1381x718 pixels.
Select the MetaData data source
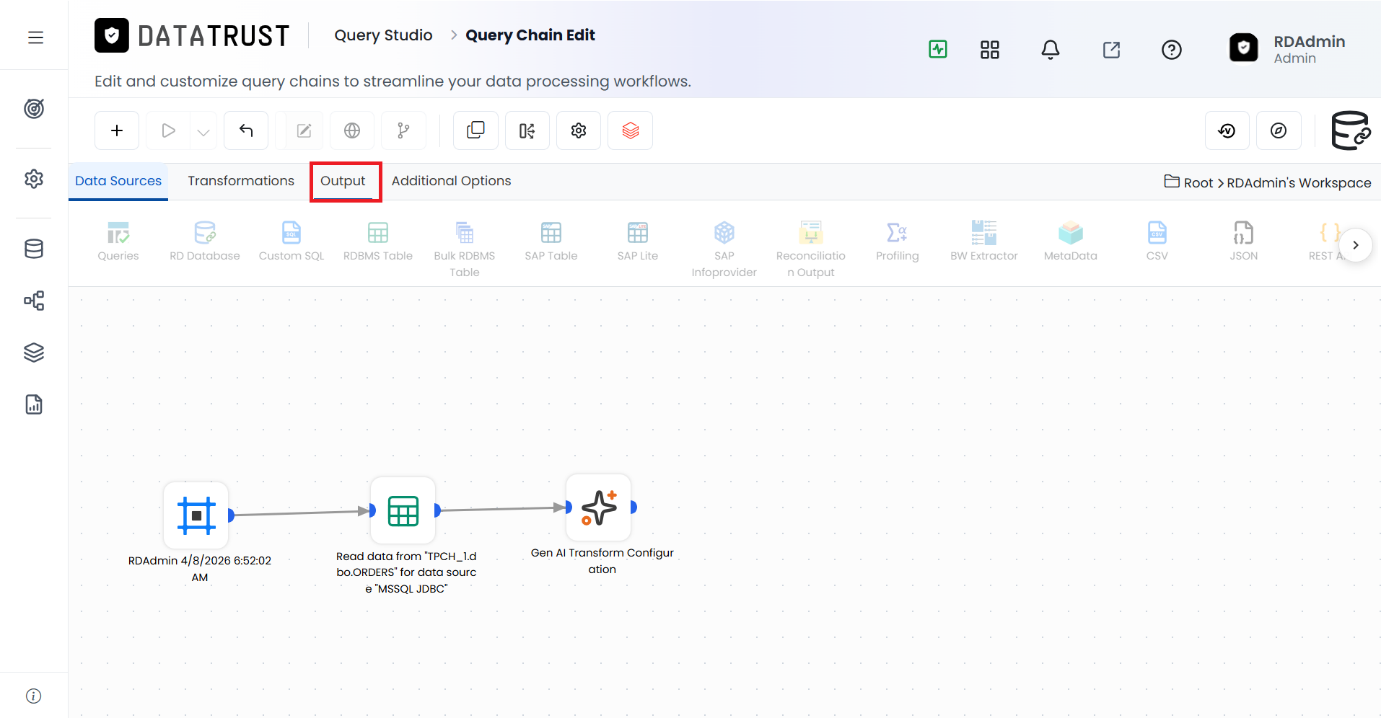(1071, 242)
